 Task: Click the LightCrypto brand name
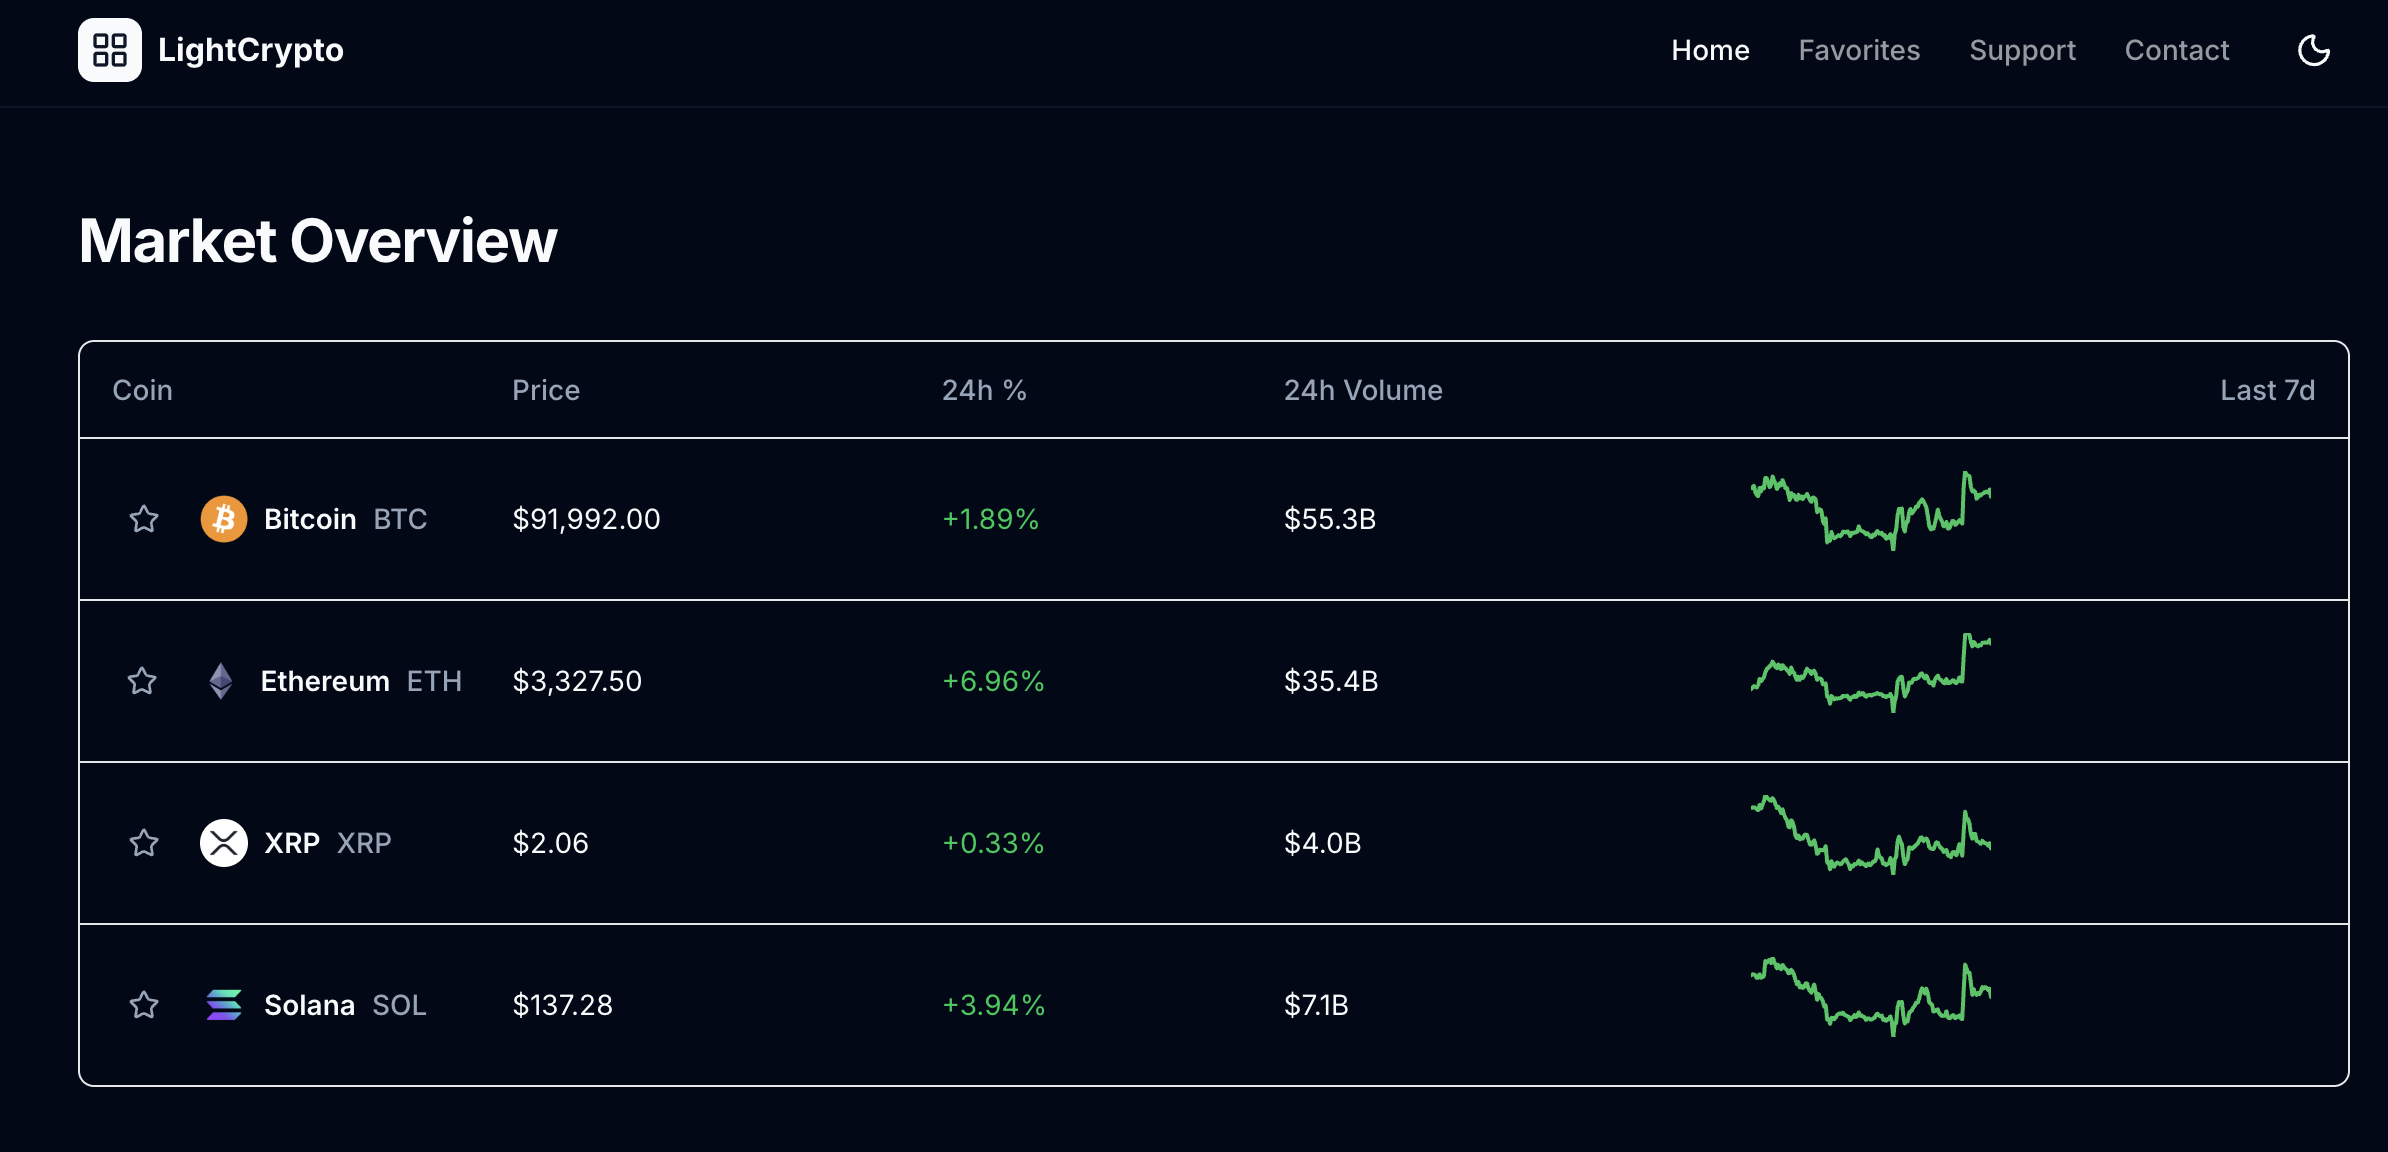(x=251, y=50)
